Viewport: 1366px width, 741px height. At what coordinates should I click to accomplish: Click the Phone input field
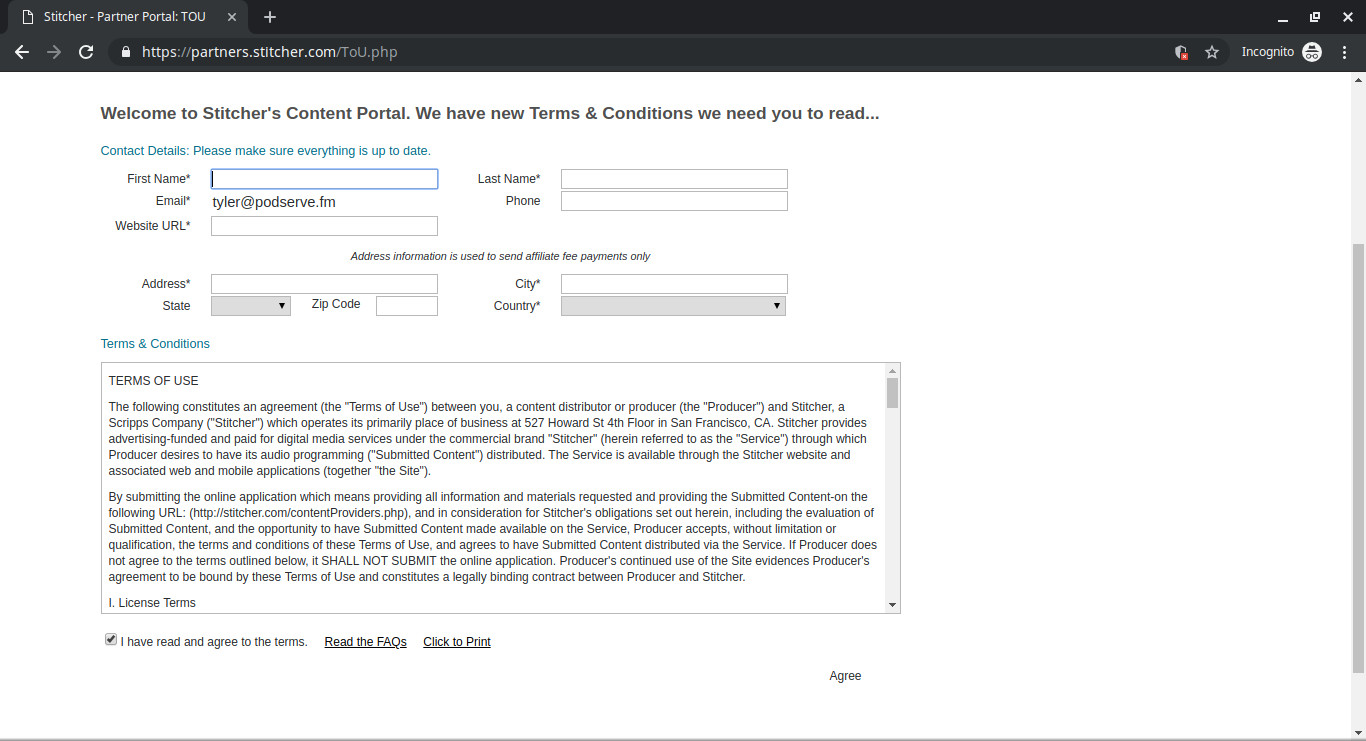click(674, 201)
